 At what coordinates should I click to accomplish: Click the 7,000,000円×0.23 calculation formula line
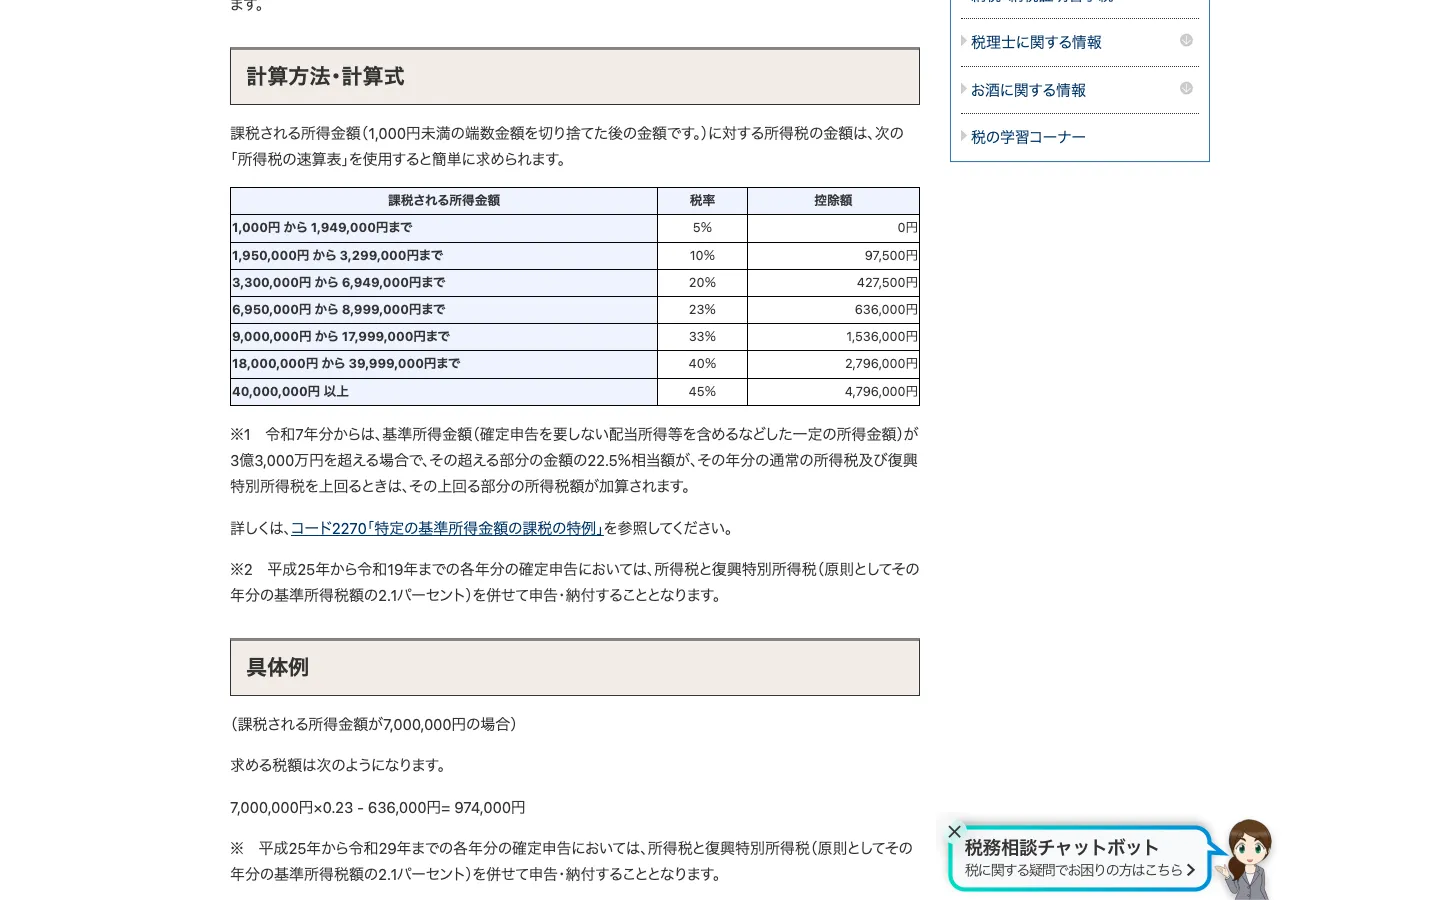(x=378, y=808)
